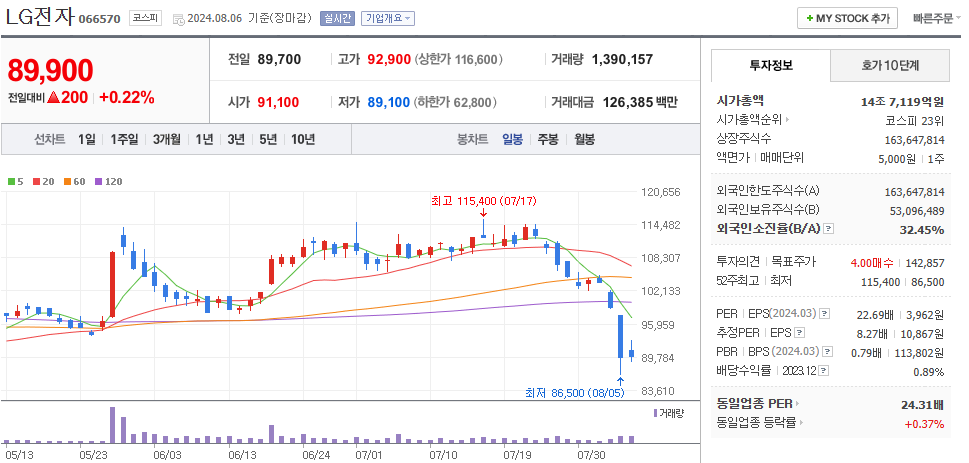This screenshot has height=463, width=969.
Task: Select the 주봉 candle chart
Action: coord(548,140)
